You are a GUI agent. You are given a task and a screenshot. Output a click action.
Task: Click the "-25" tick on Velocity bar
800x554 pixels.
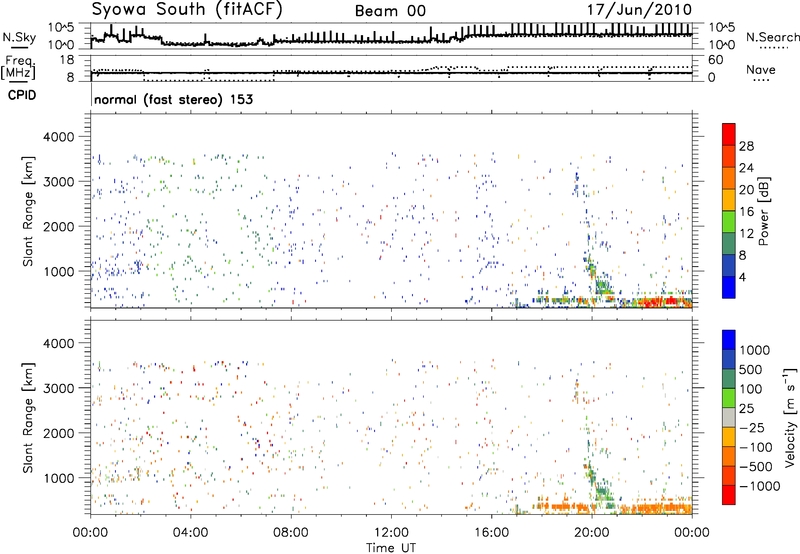click(752, 427)
